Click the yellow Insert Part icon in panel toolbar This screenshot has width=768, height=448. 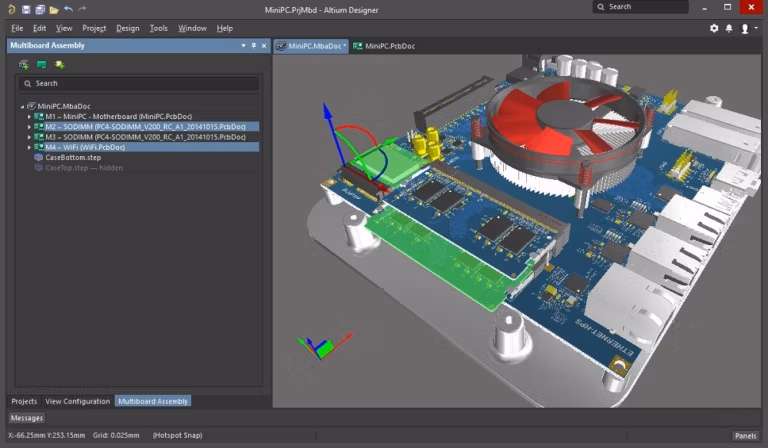59,65
